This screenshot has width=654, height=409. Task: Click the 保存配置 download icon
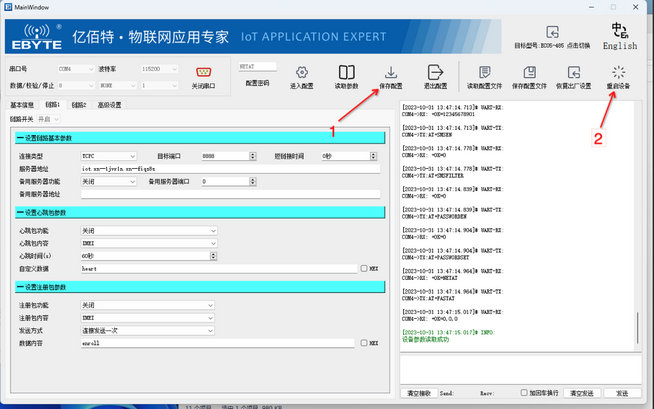(x=391, y=73)
